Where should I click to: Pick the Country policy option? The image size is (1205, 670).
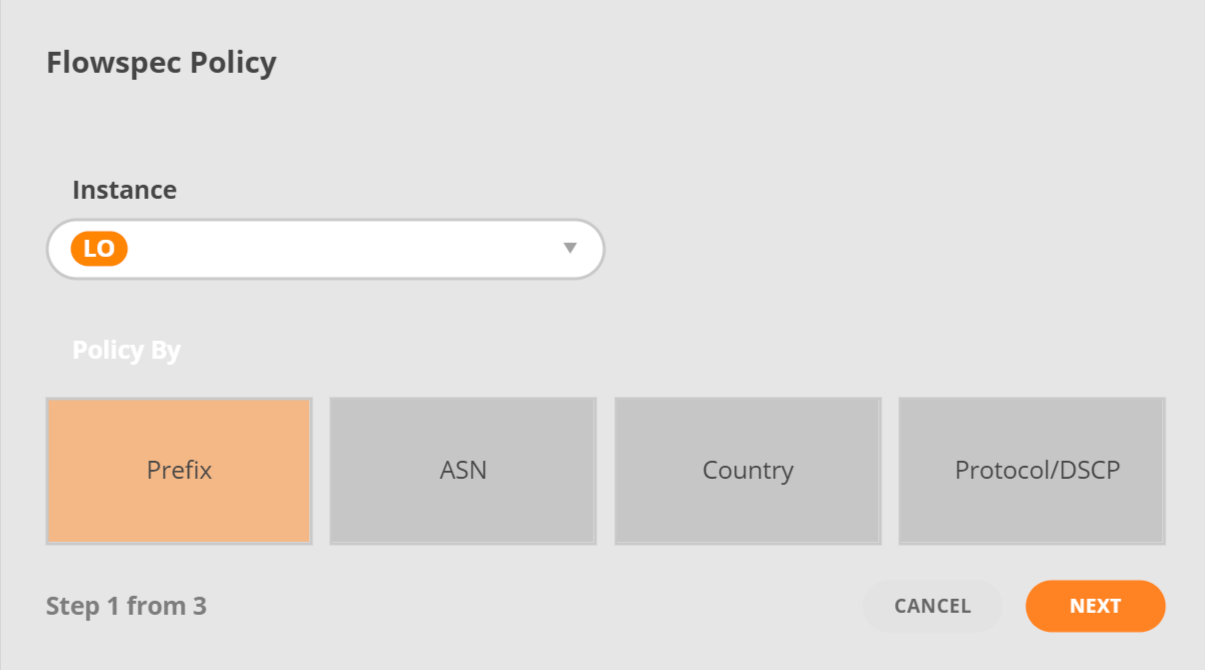(x=748, y=471)
